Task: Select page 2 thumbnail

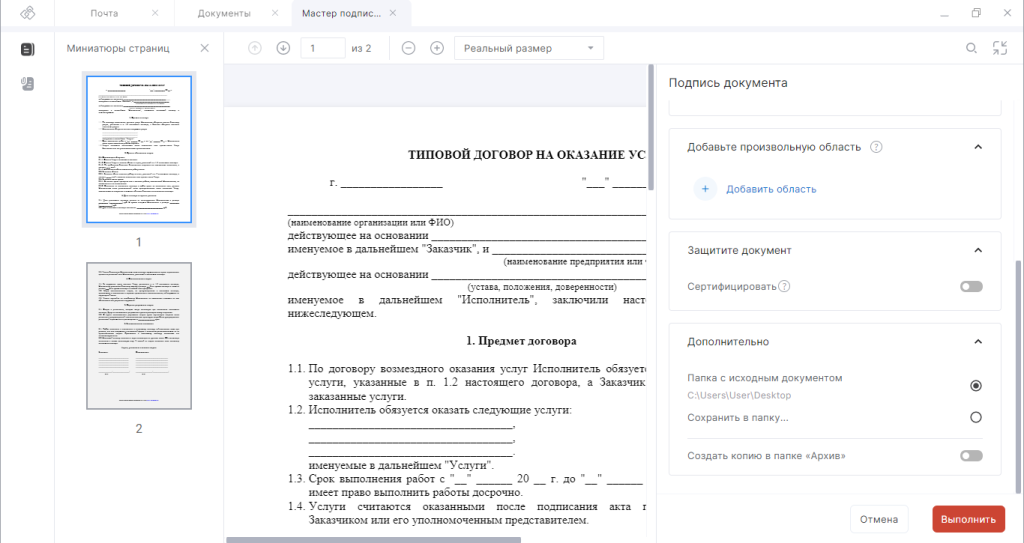Action: point(139,336)
